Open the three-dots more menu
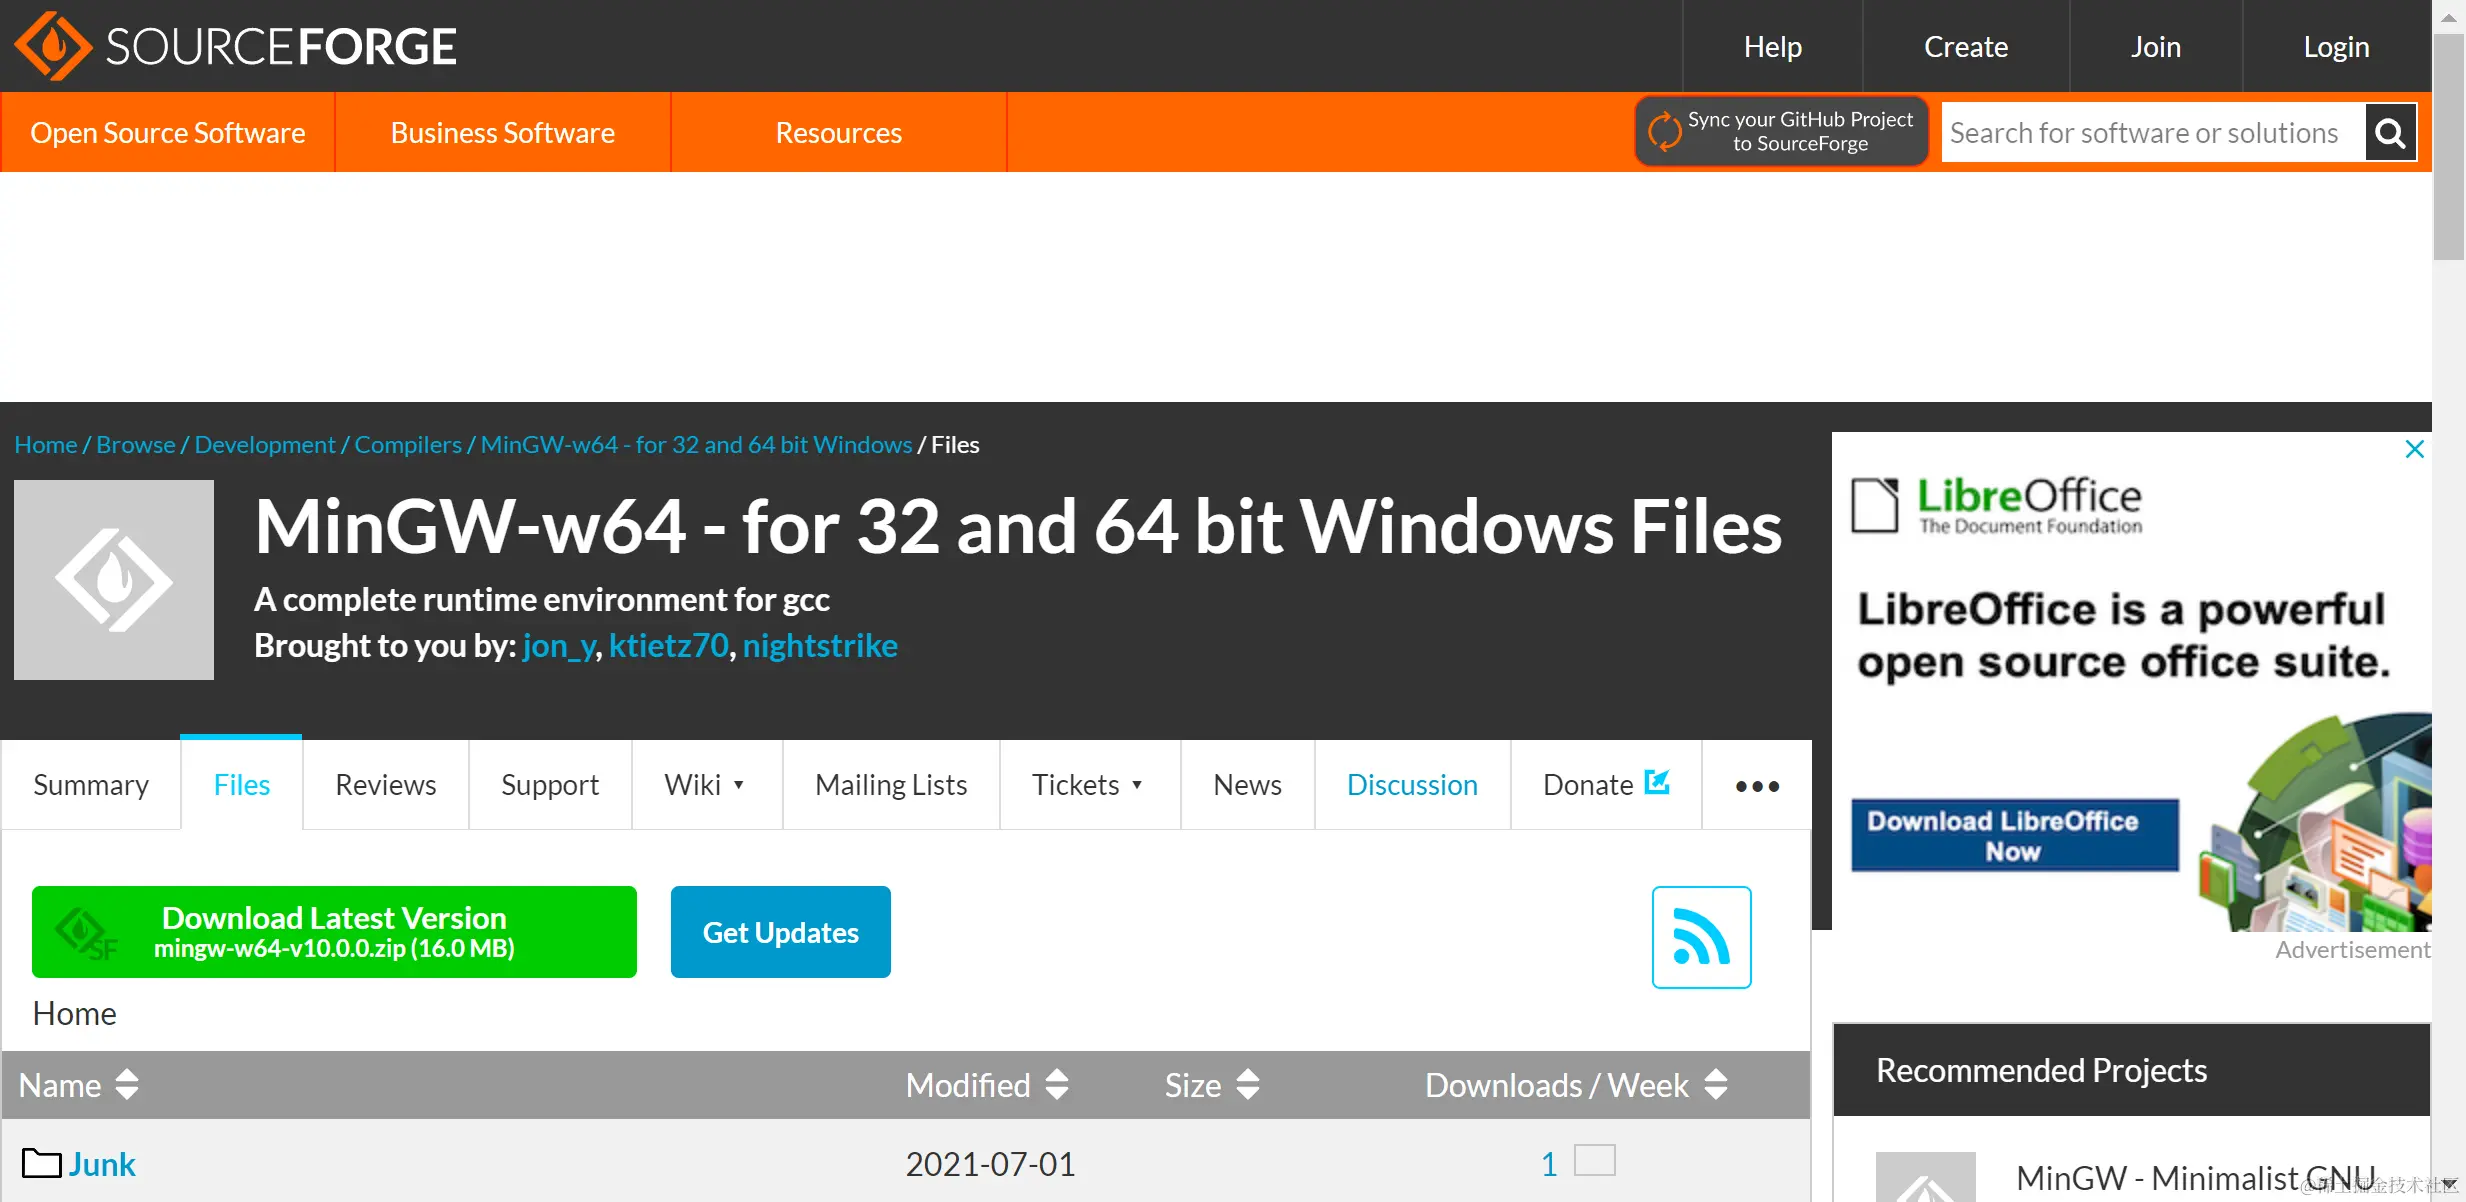The image size is (2466, 1202). click(x=1757, y=786)
